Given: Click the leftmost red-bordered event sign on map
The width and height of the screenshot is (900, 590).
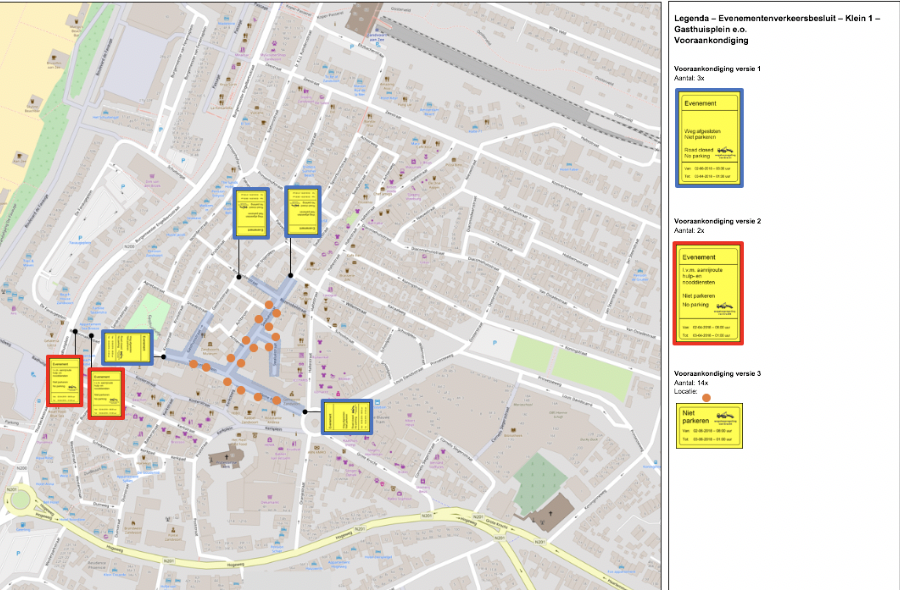Looking at the screenshot, I should [62, 381].
